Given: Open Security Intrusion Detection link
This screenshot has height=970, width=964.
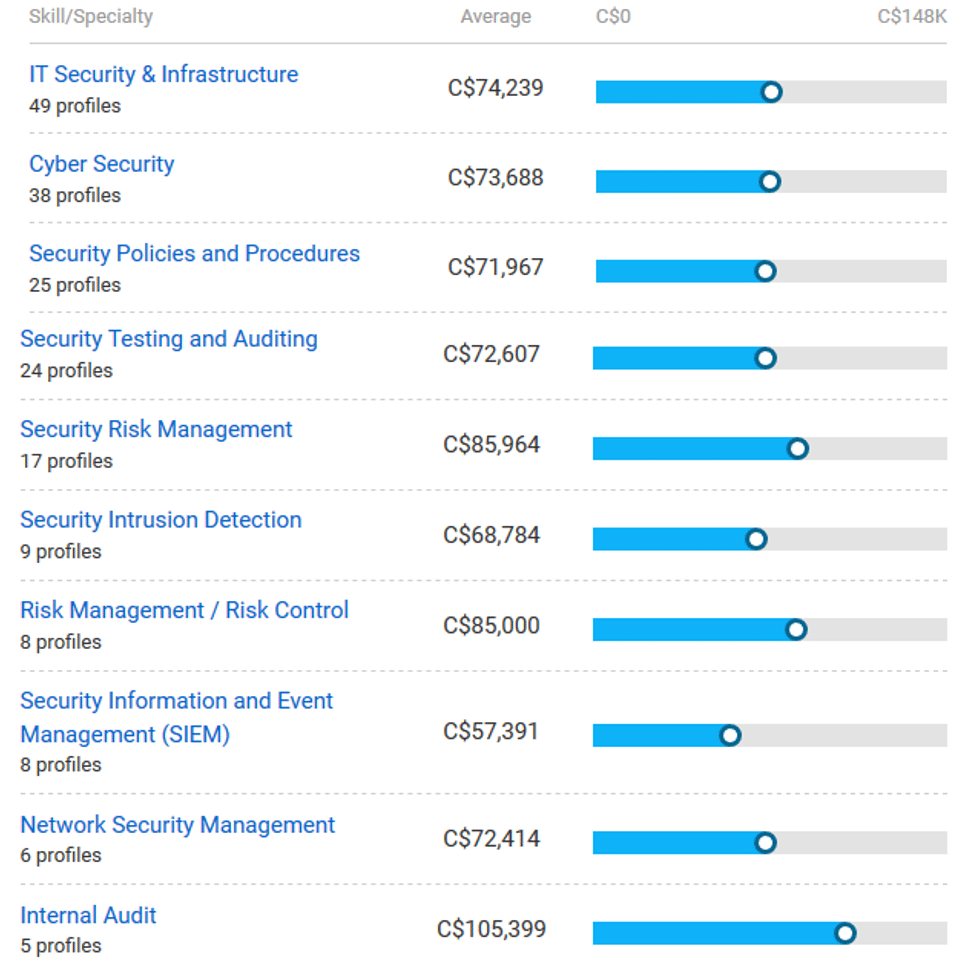Looking at the screenshot, I should [161, 520].
